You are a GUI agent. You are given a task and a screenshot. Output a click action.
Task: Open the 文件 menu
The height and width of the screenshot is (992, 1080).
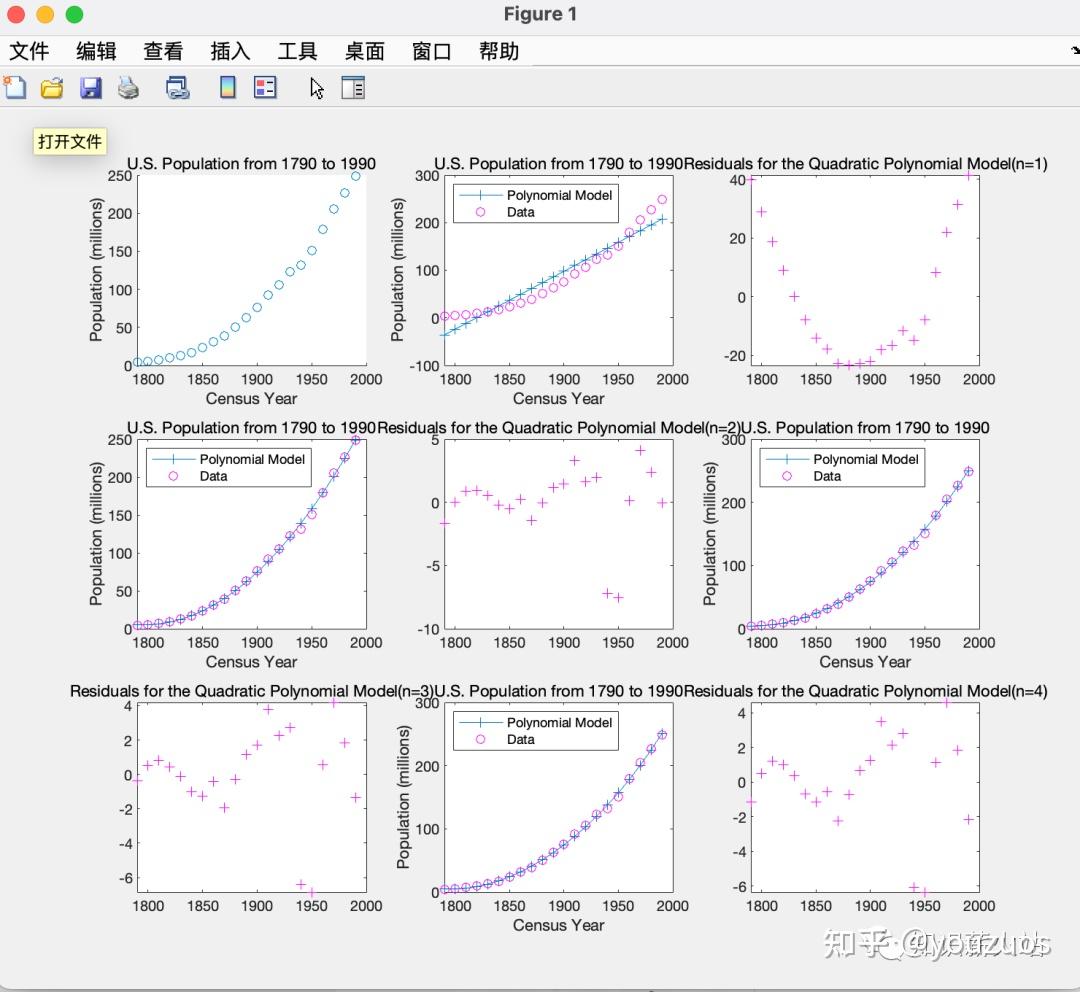[x=30, y=51]
